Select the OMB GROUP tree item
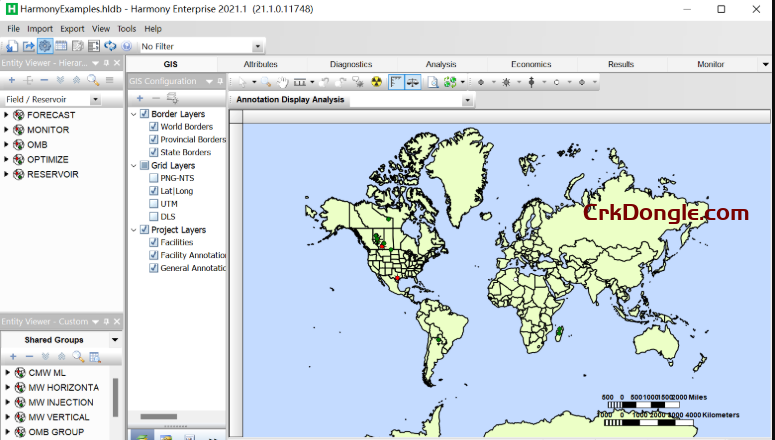Screen dimensions: 775x440 tap(55, 432)
